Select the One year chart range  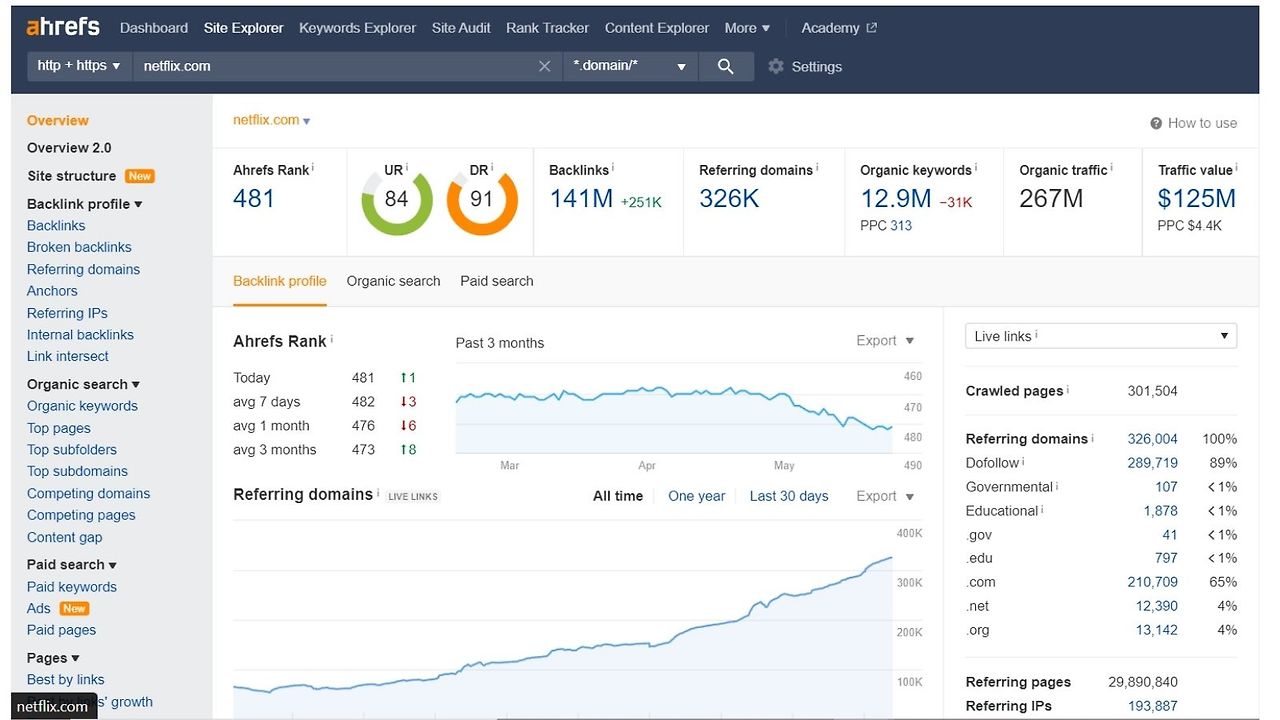click(x=697, y=496)
